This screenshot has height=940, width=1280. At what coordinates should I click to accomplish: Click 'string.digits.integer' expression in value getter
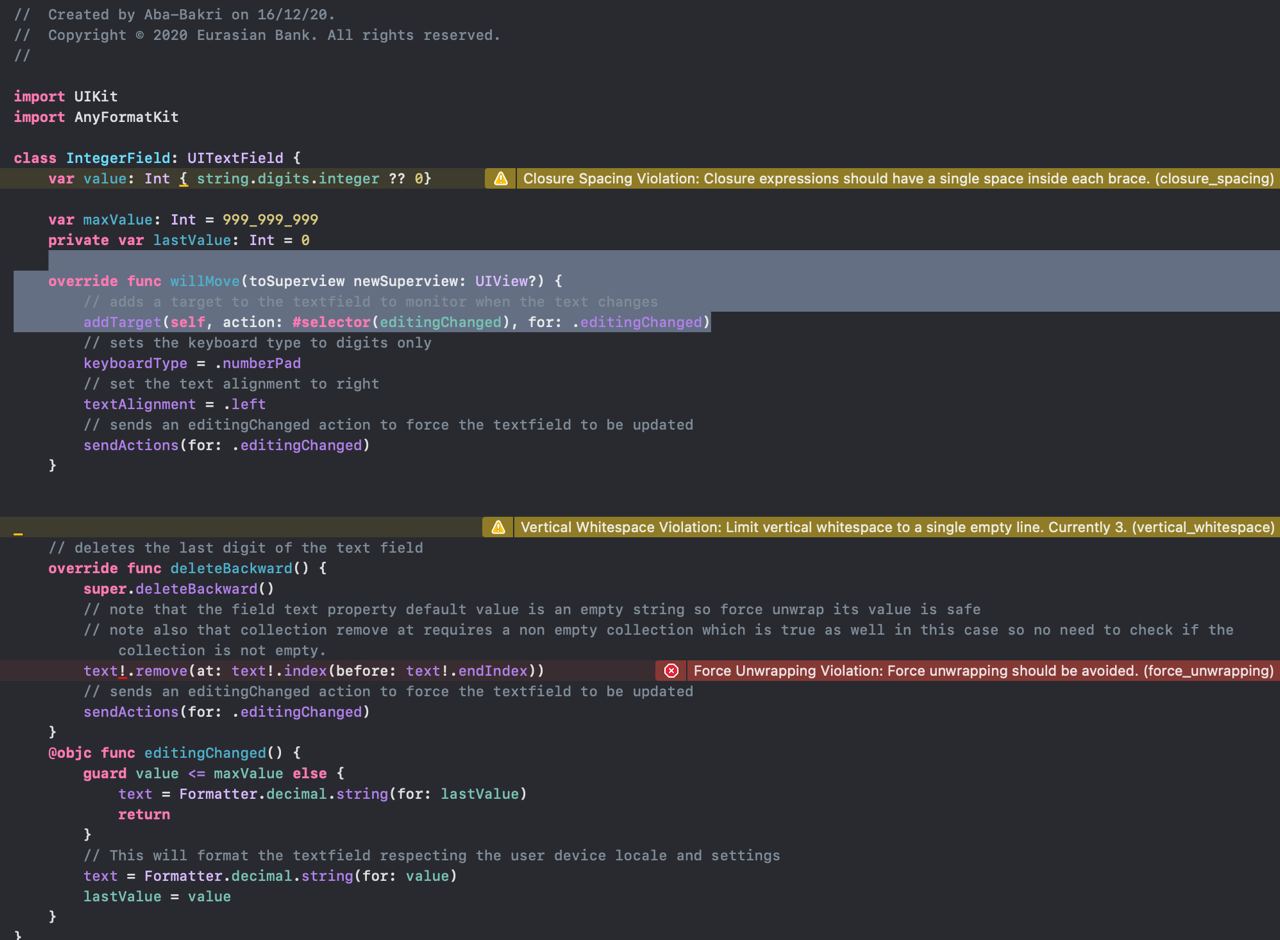tap(288, 179)
